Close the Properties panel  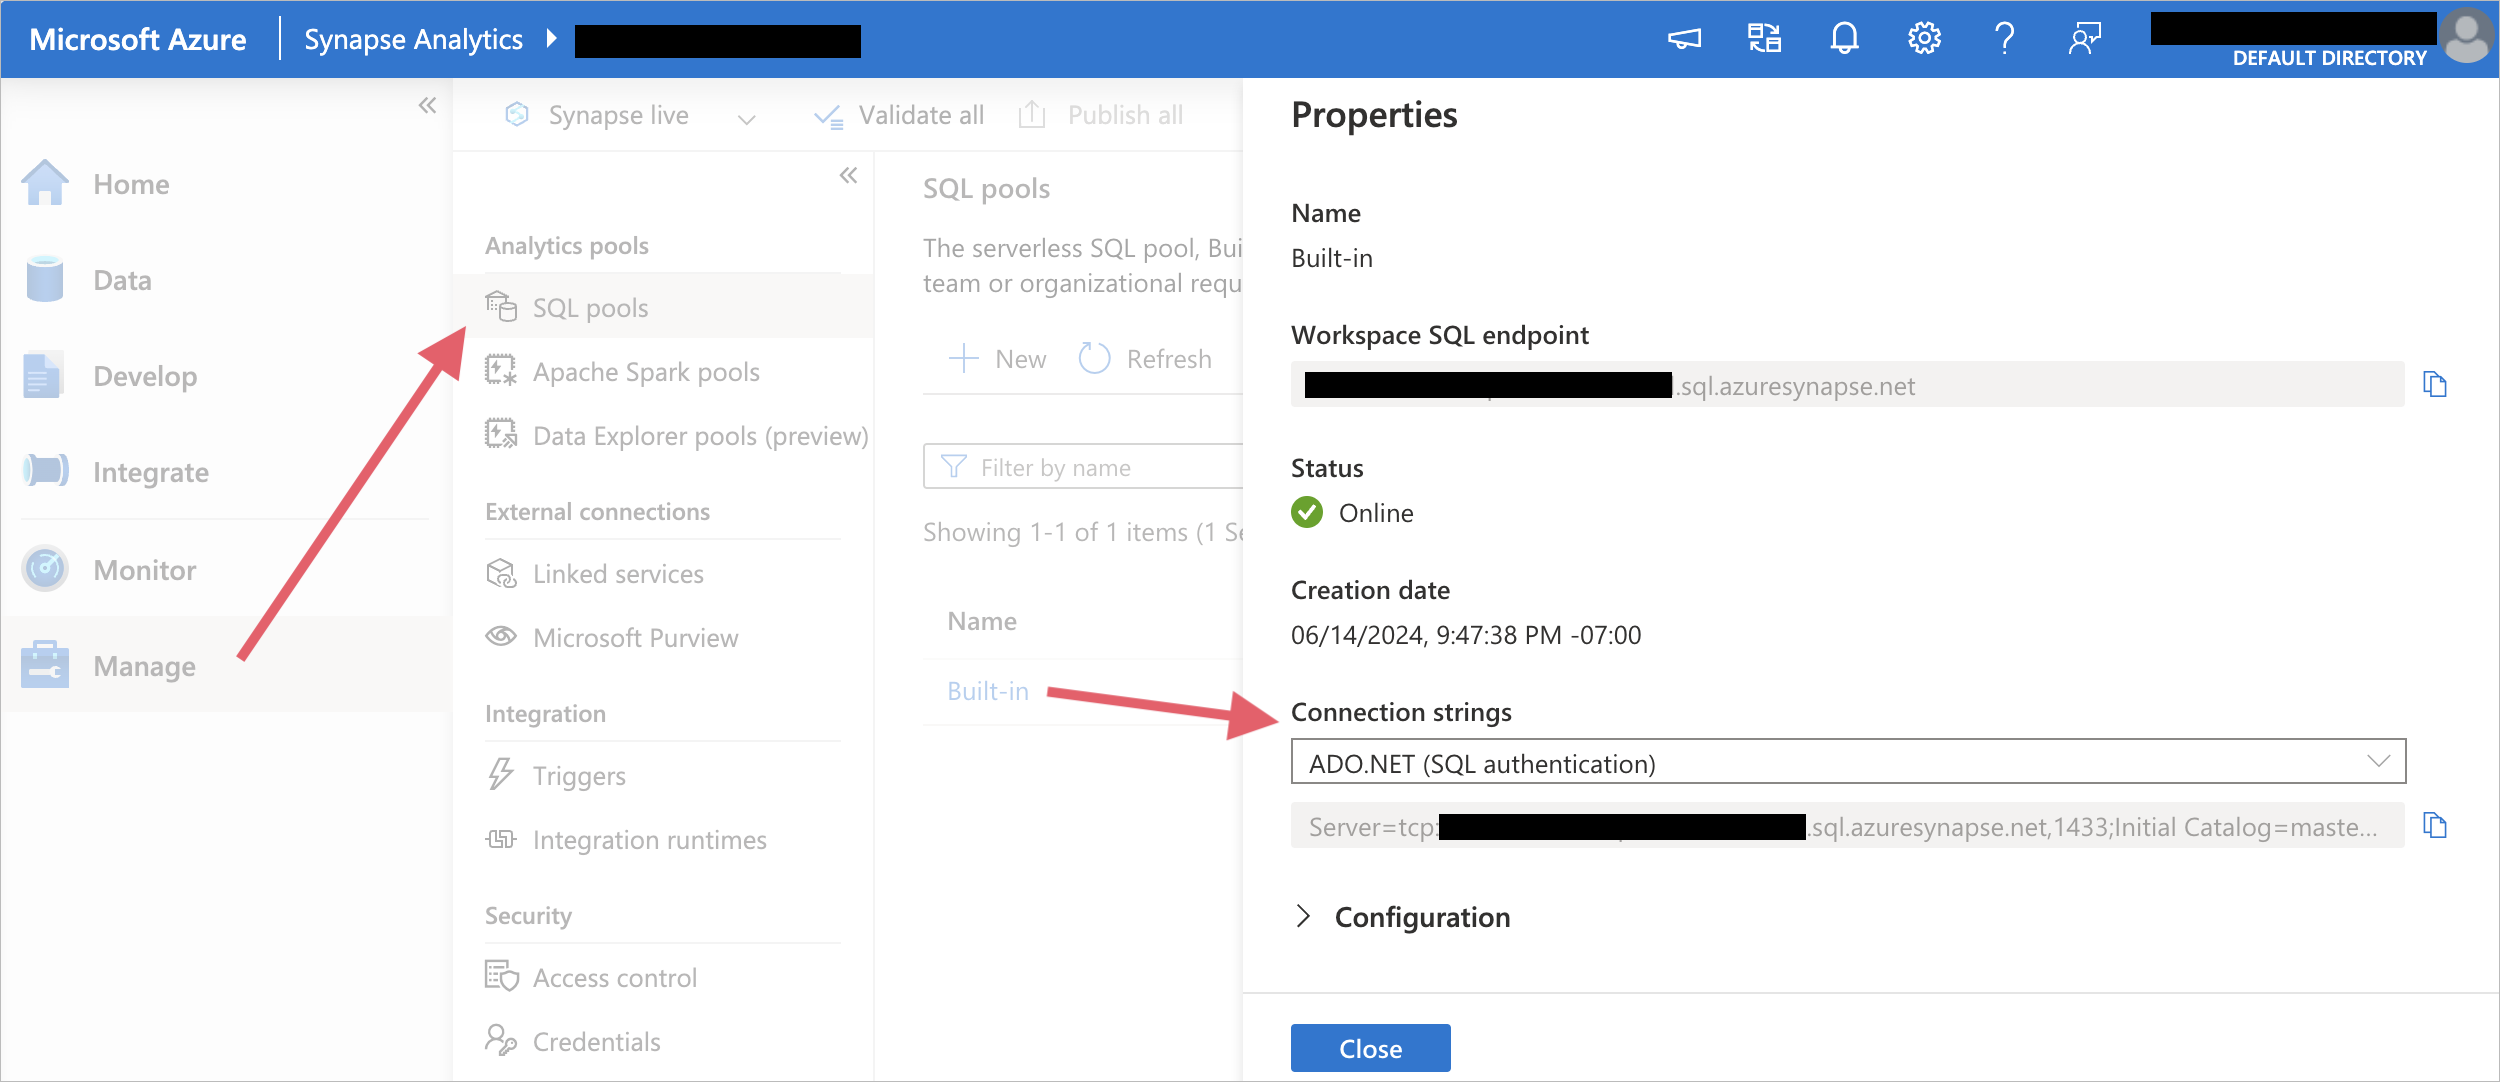coord(1370,1047)
